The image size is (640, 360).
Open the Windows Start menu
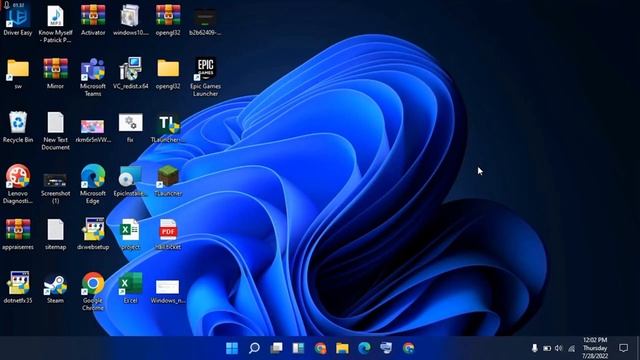pyautogui.click(x=232, y=348)
